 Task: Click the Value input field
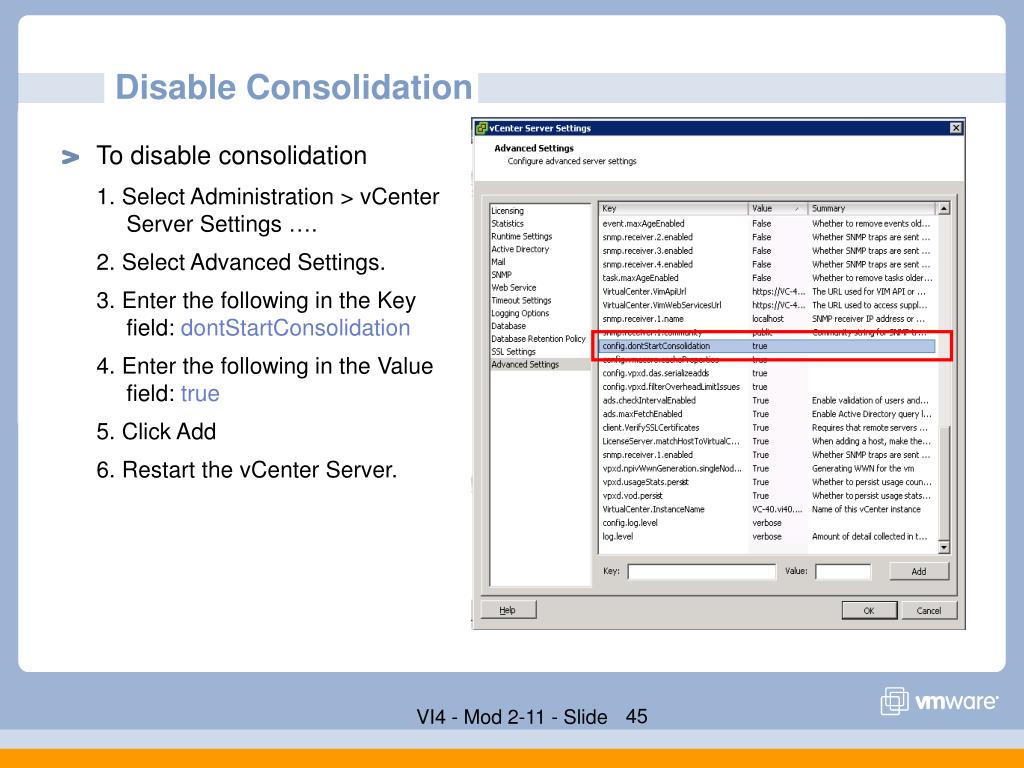842,572
